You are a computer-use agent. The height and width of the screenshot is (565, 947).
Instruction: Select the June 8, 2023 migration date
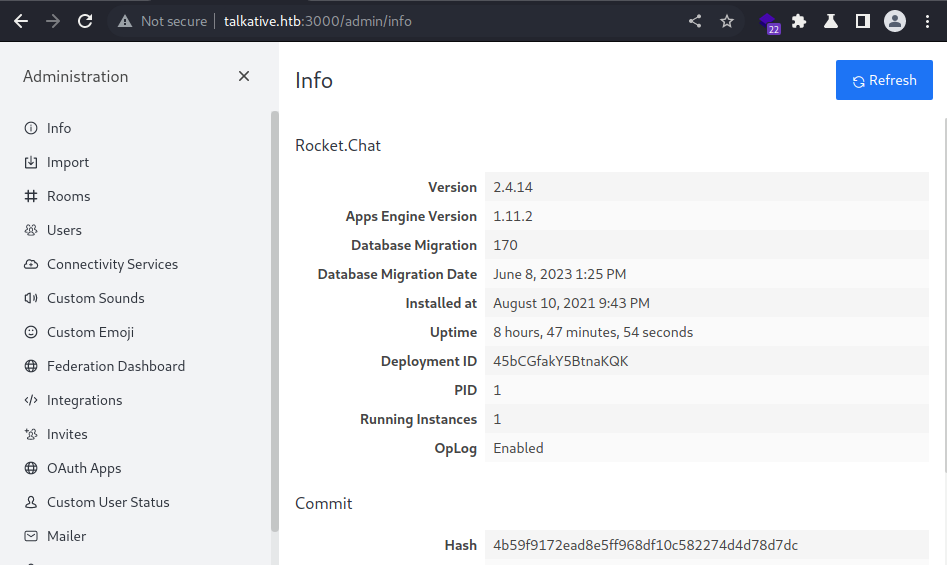tap(559, 274)
